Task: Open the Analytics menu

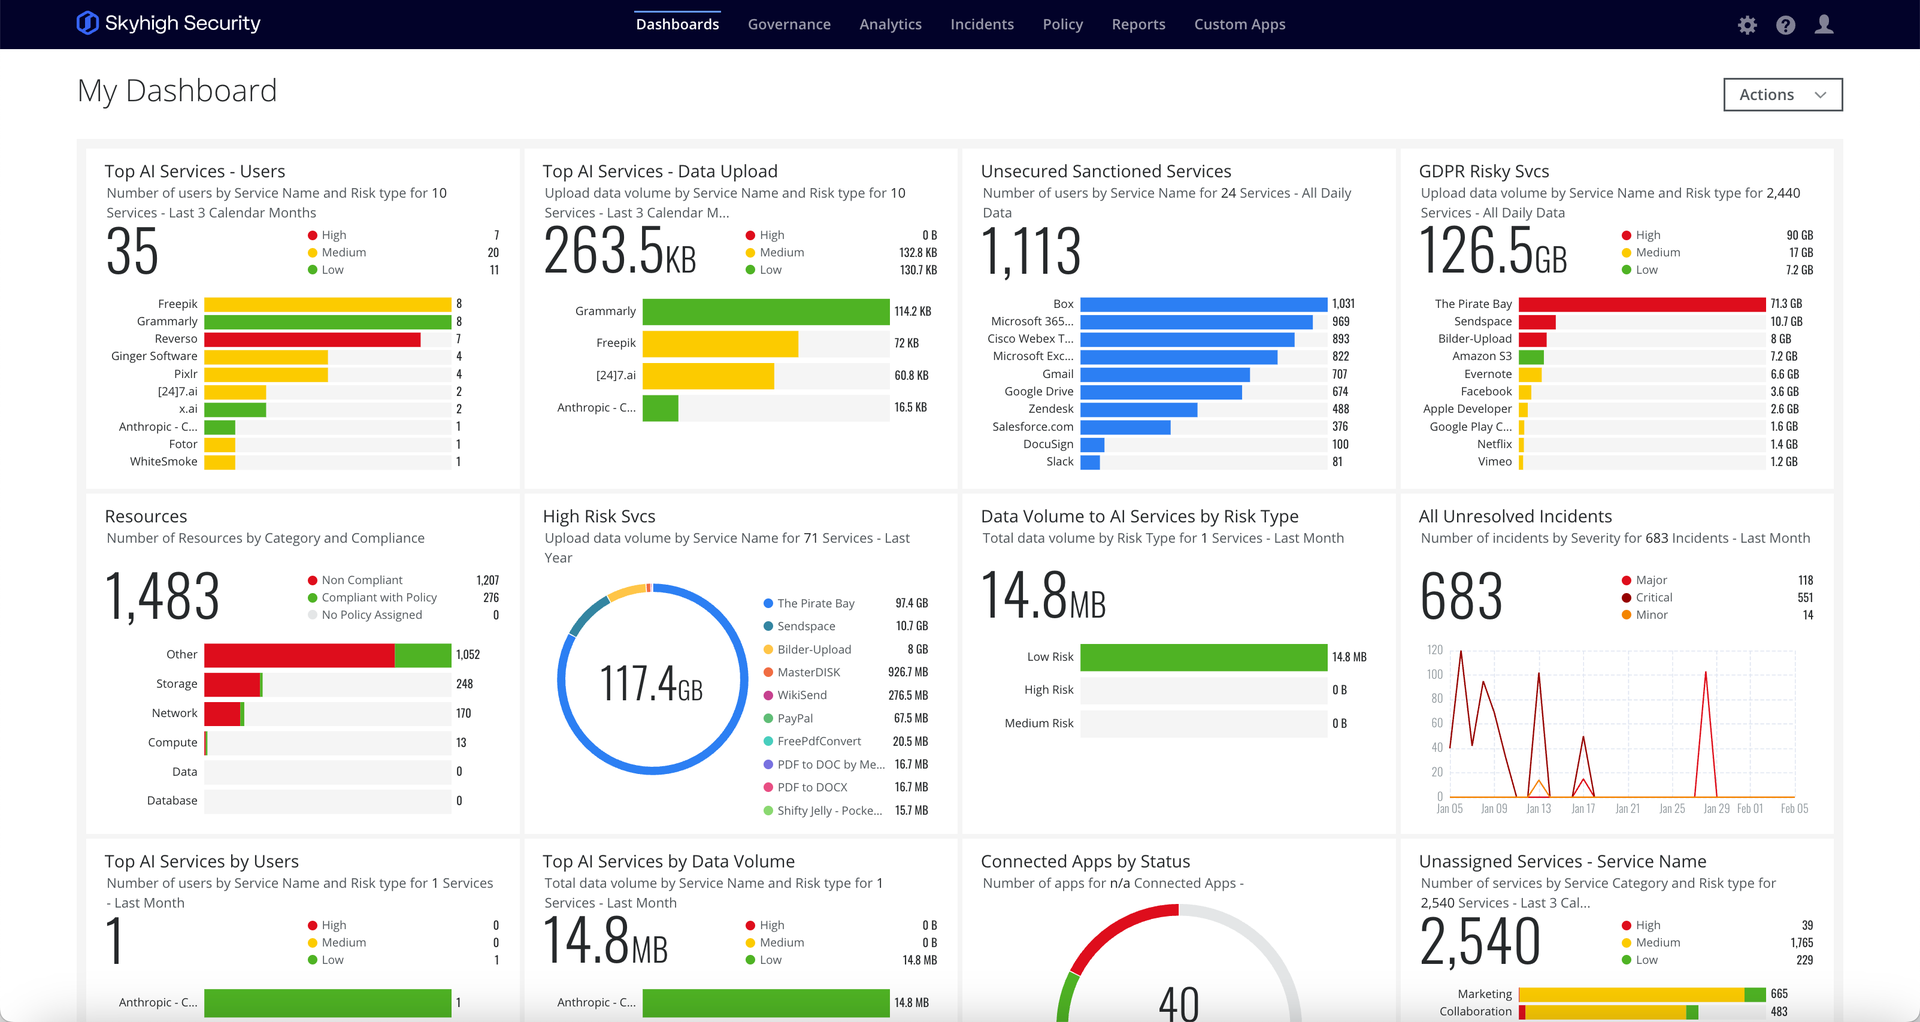Action: (x=890, y=24)
